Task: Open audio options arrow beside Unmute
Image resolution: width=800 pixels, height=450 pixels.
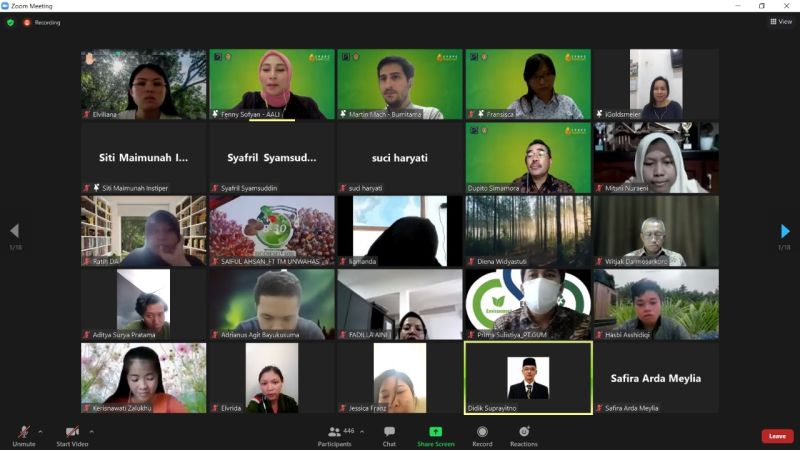Action: click(x=40, y=431)
